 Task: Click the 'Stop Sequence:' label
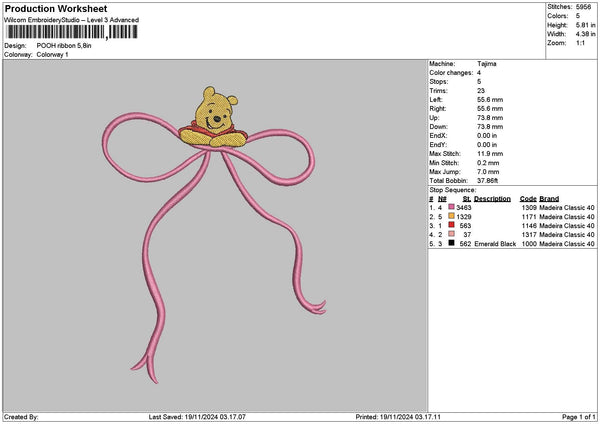[x=453, y=190]
